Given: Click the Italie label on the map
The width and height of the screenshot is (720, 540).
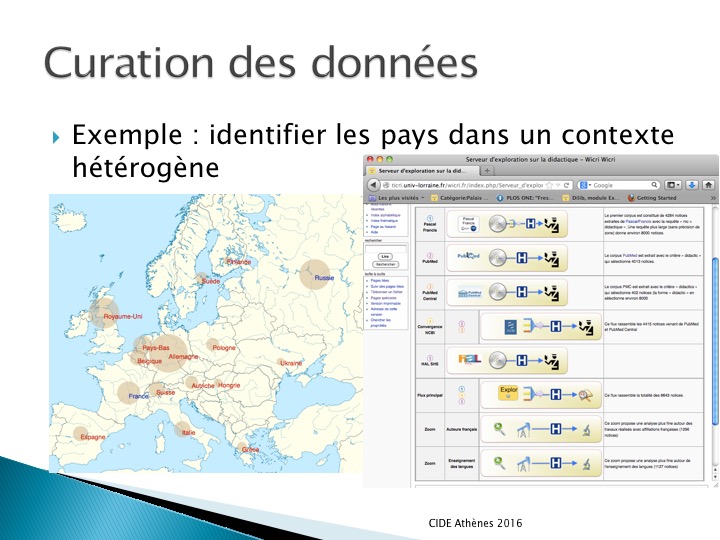Looking at the screenshot, I should pos(189,433).
